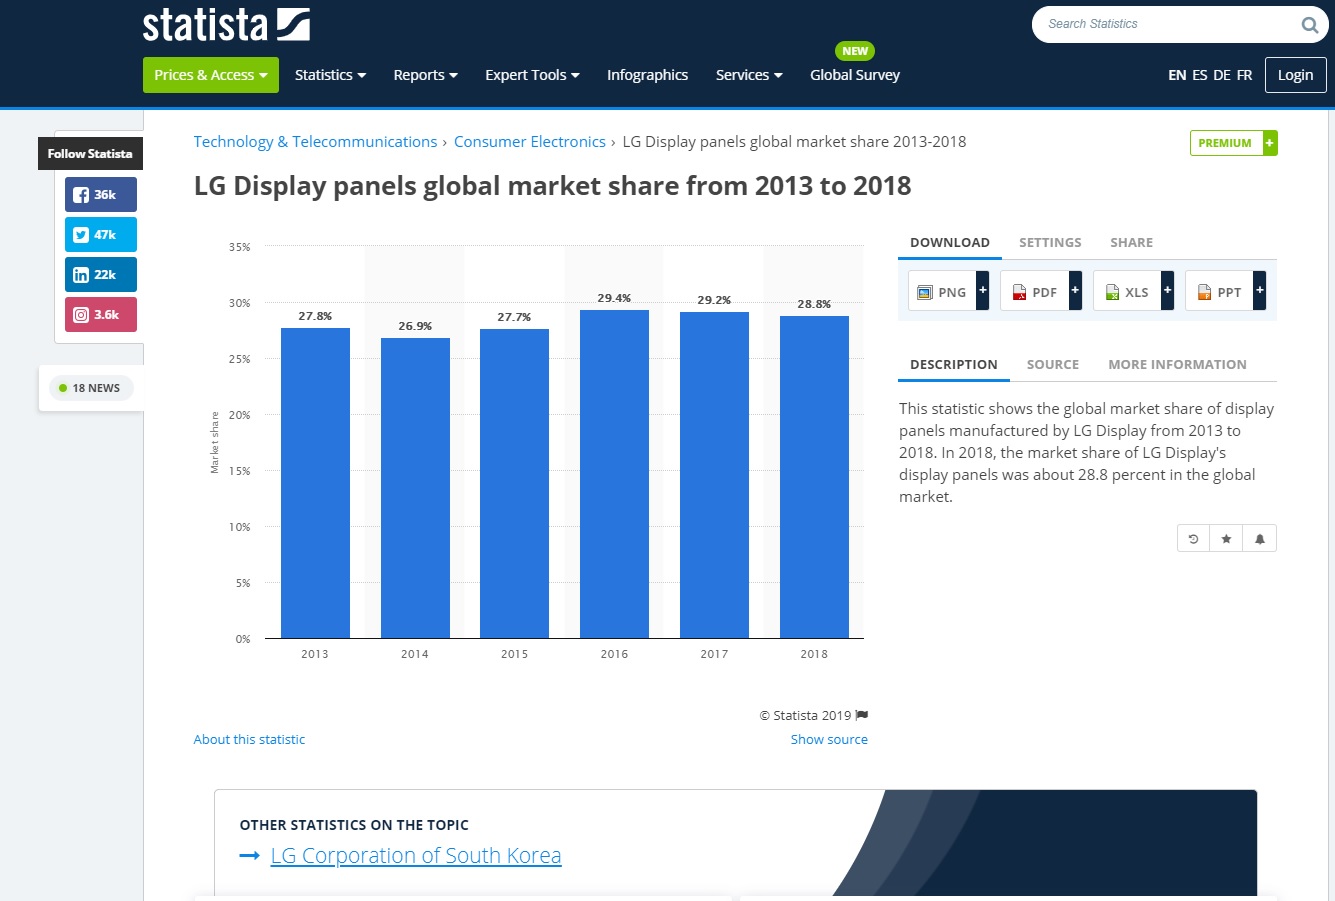Expand the Services menu
Screen dimensions: 1335x901
[749, 75]
